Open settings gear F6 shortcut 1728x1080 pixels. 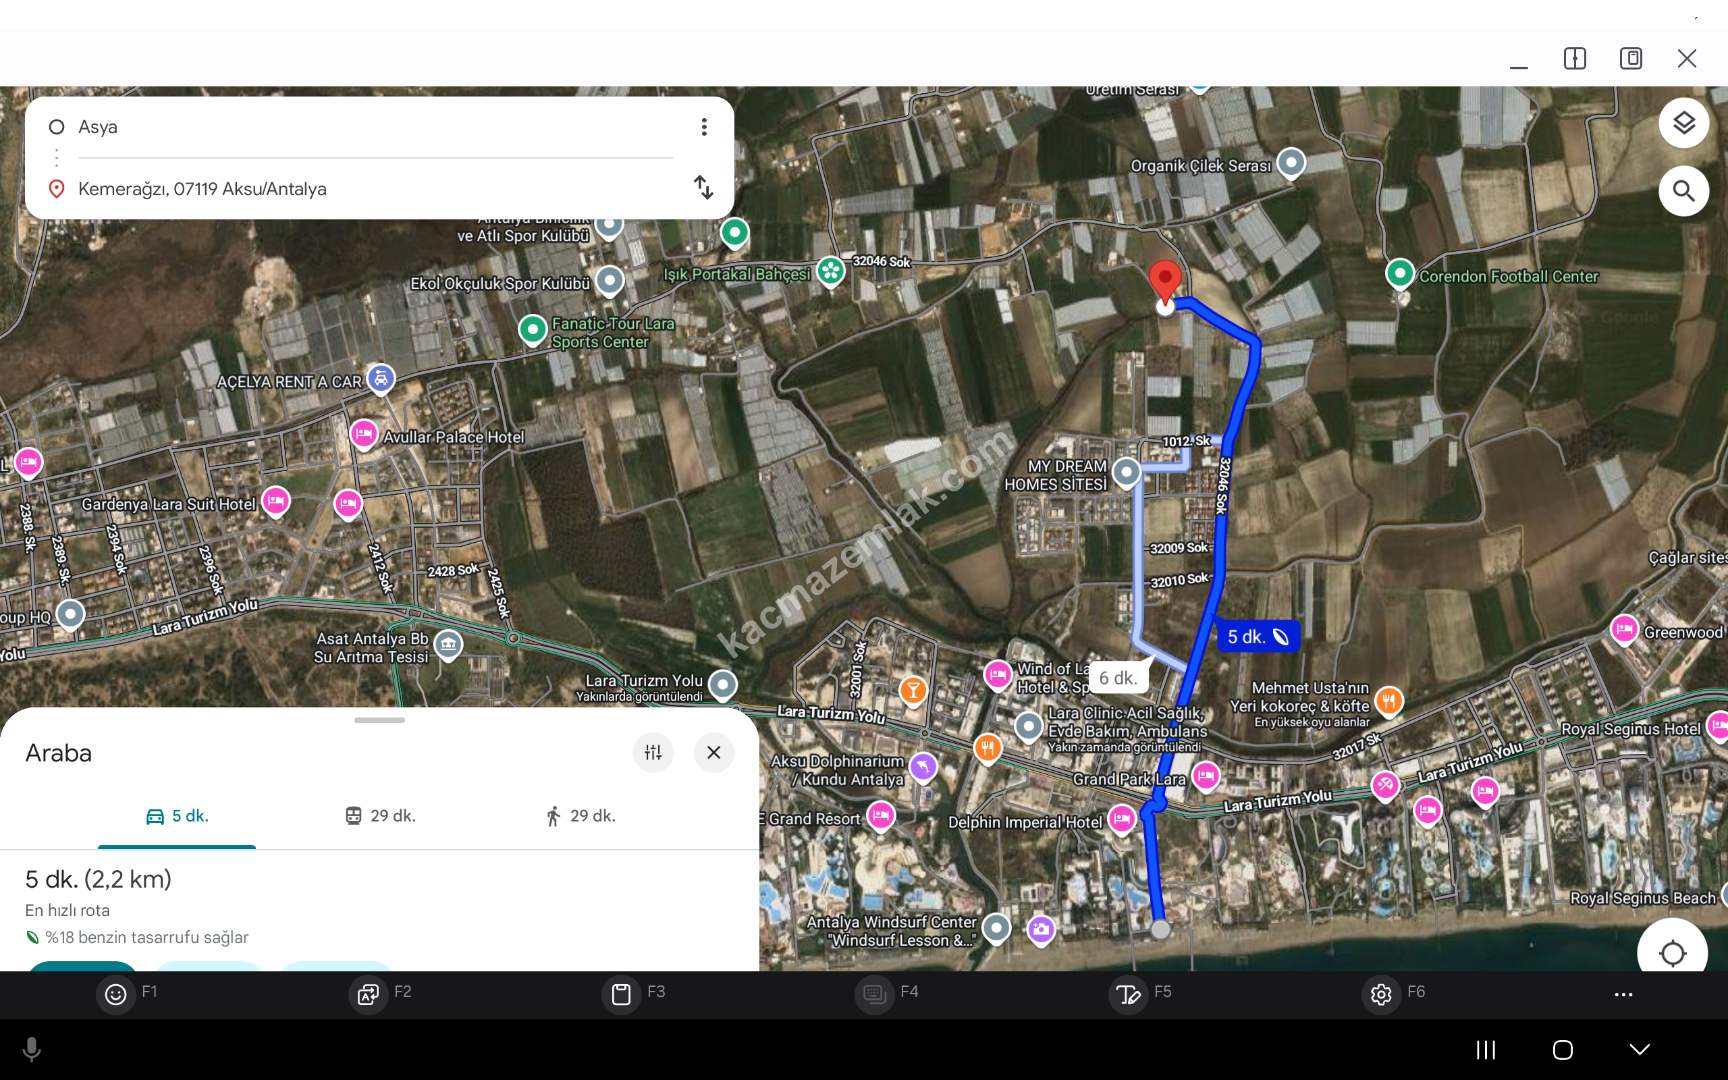tap(1381, 994)
